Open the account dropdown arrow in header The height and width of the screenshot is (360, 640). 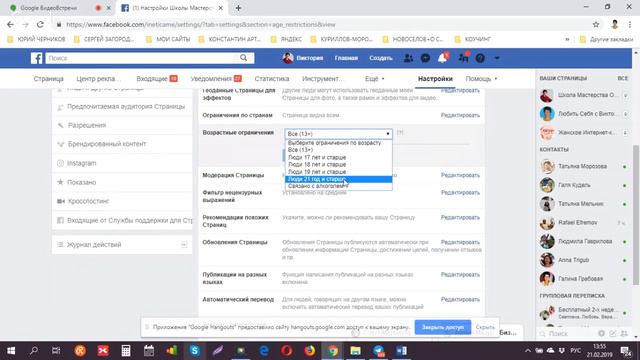pyautogui.click(x=497, y=58)
